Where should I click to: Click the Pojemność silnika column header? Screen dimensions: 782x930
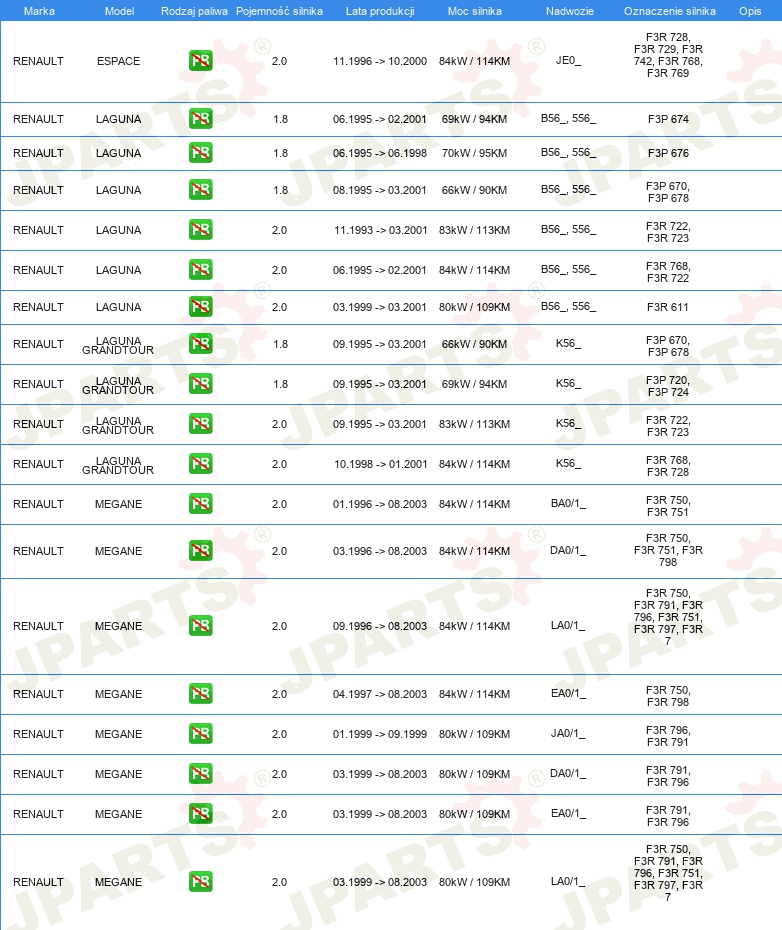click(279, 11)
